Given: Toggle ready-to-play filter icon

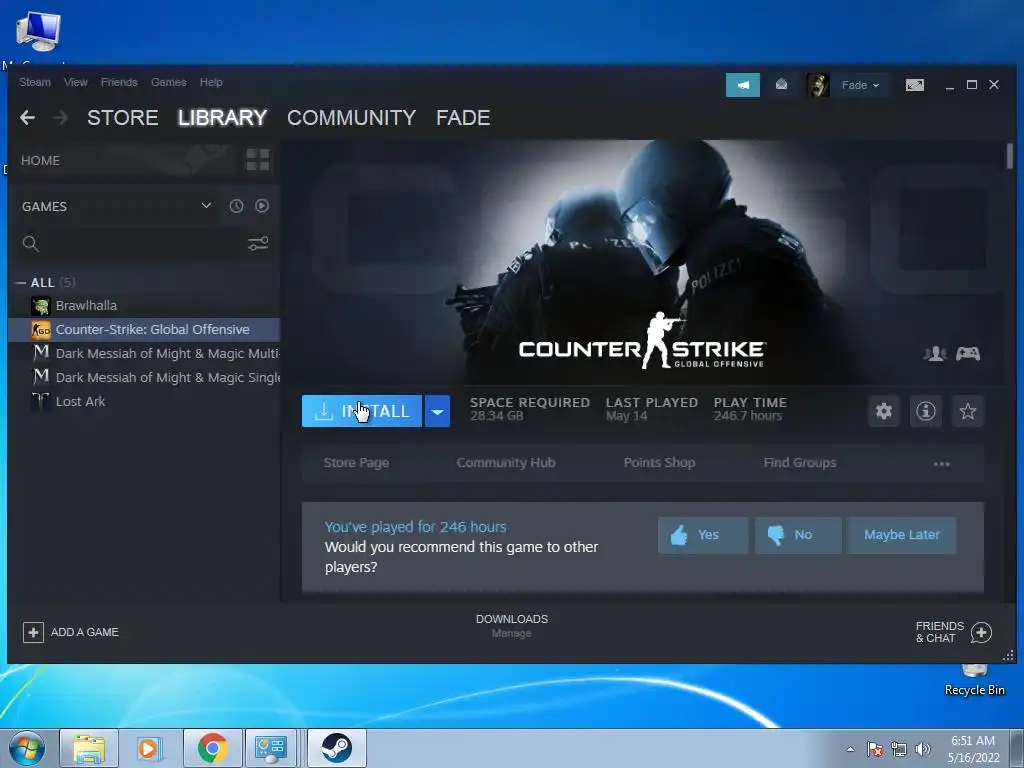Looking at the screenshot, I should (262, 206).
